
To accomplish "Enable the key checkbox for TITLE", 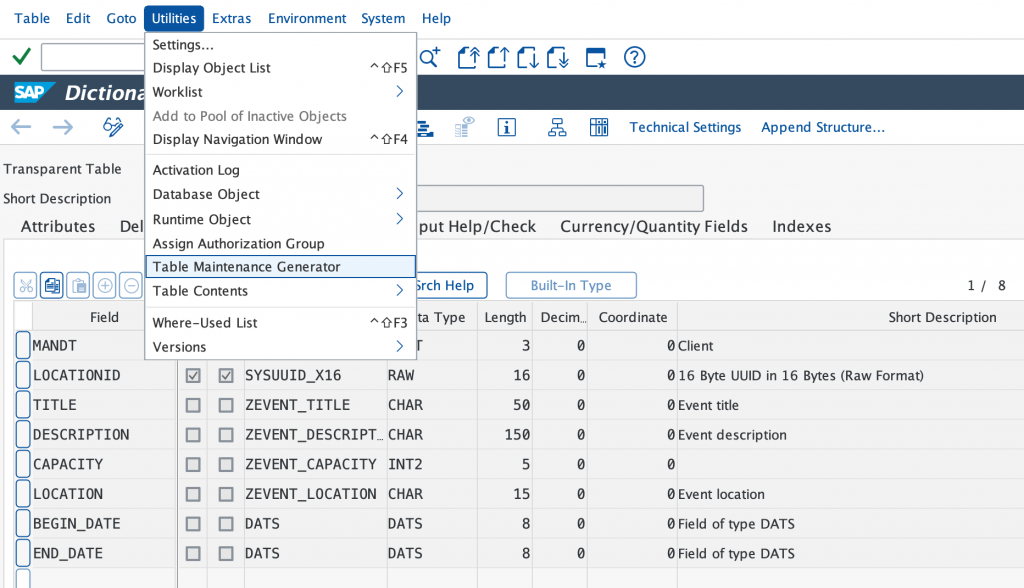I will coord(193,404).
